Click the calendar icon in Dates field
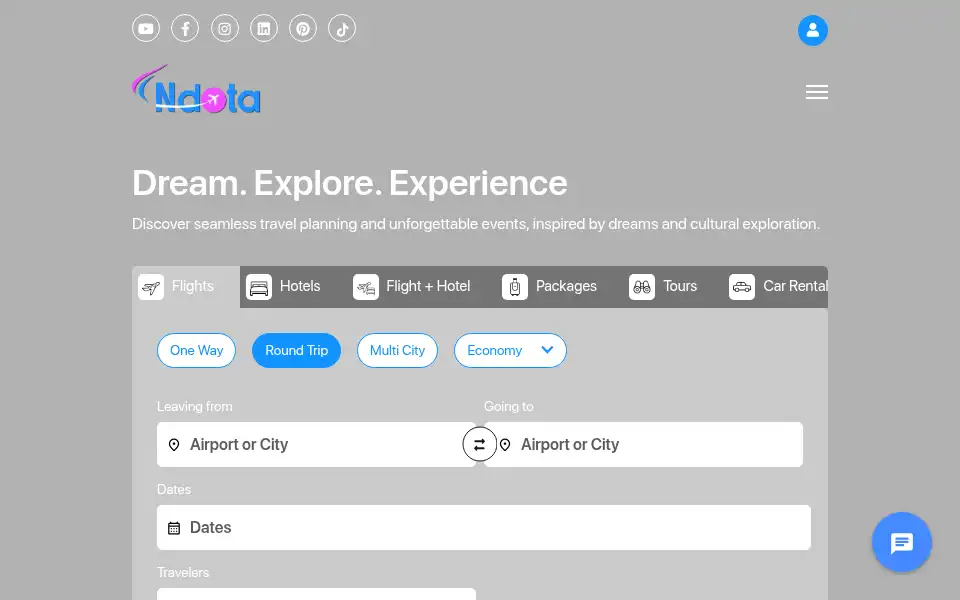 [174, 528]
